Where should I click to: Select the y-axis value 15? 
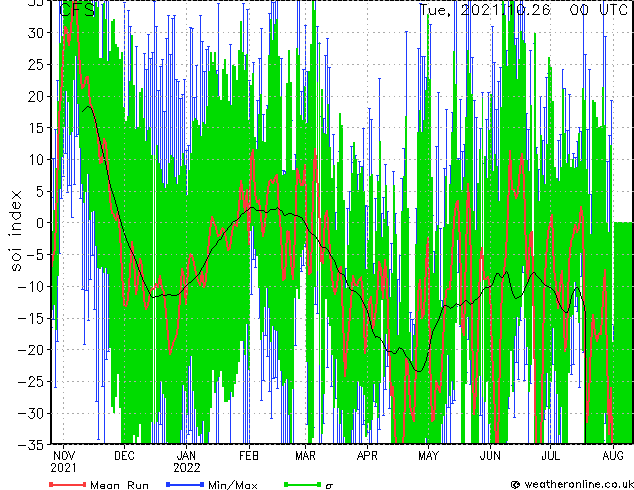(36, 128)
